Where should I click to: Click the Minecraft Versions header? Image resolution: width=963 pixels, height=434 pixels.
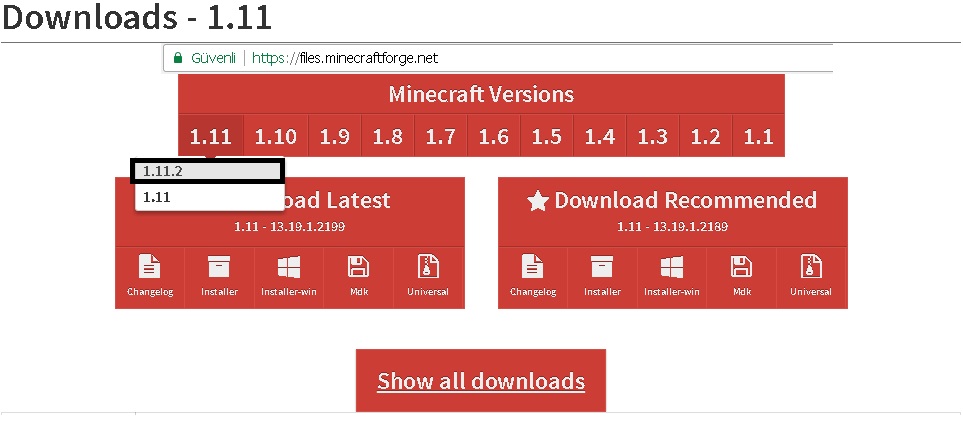[482, 95]
